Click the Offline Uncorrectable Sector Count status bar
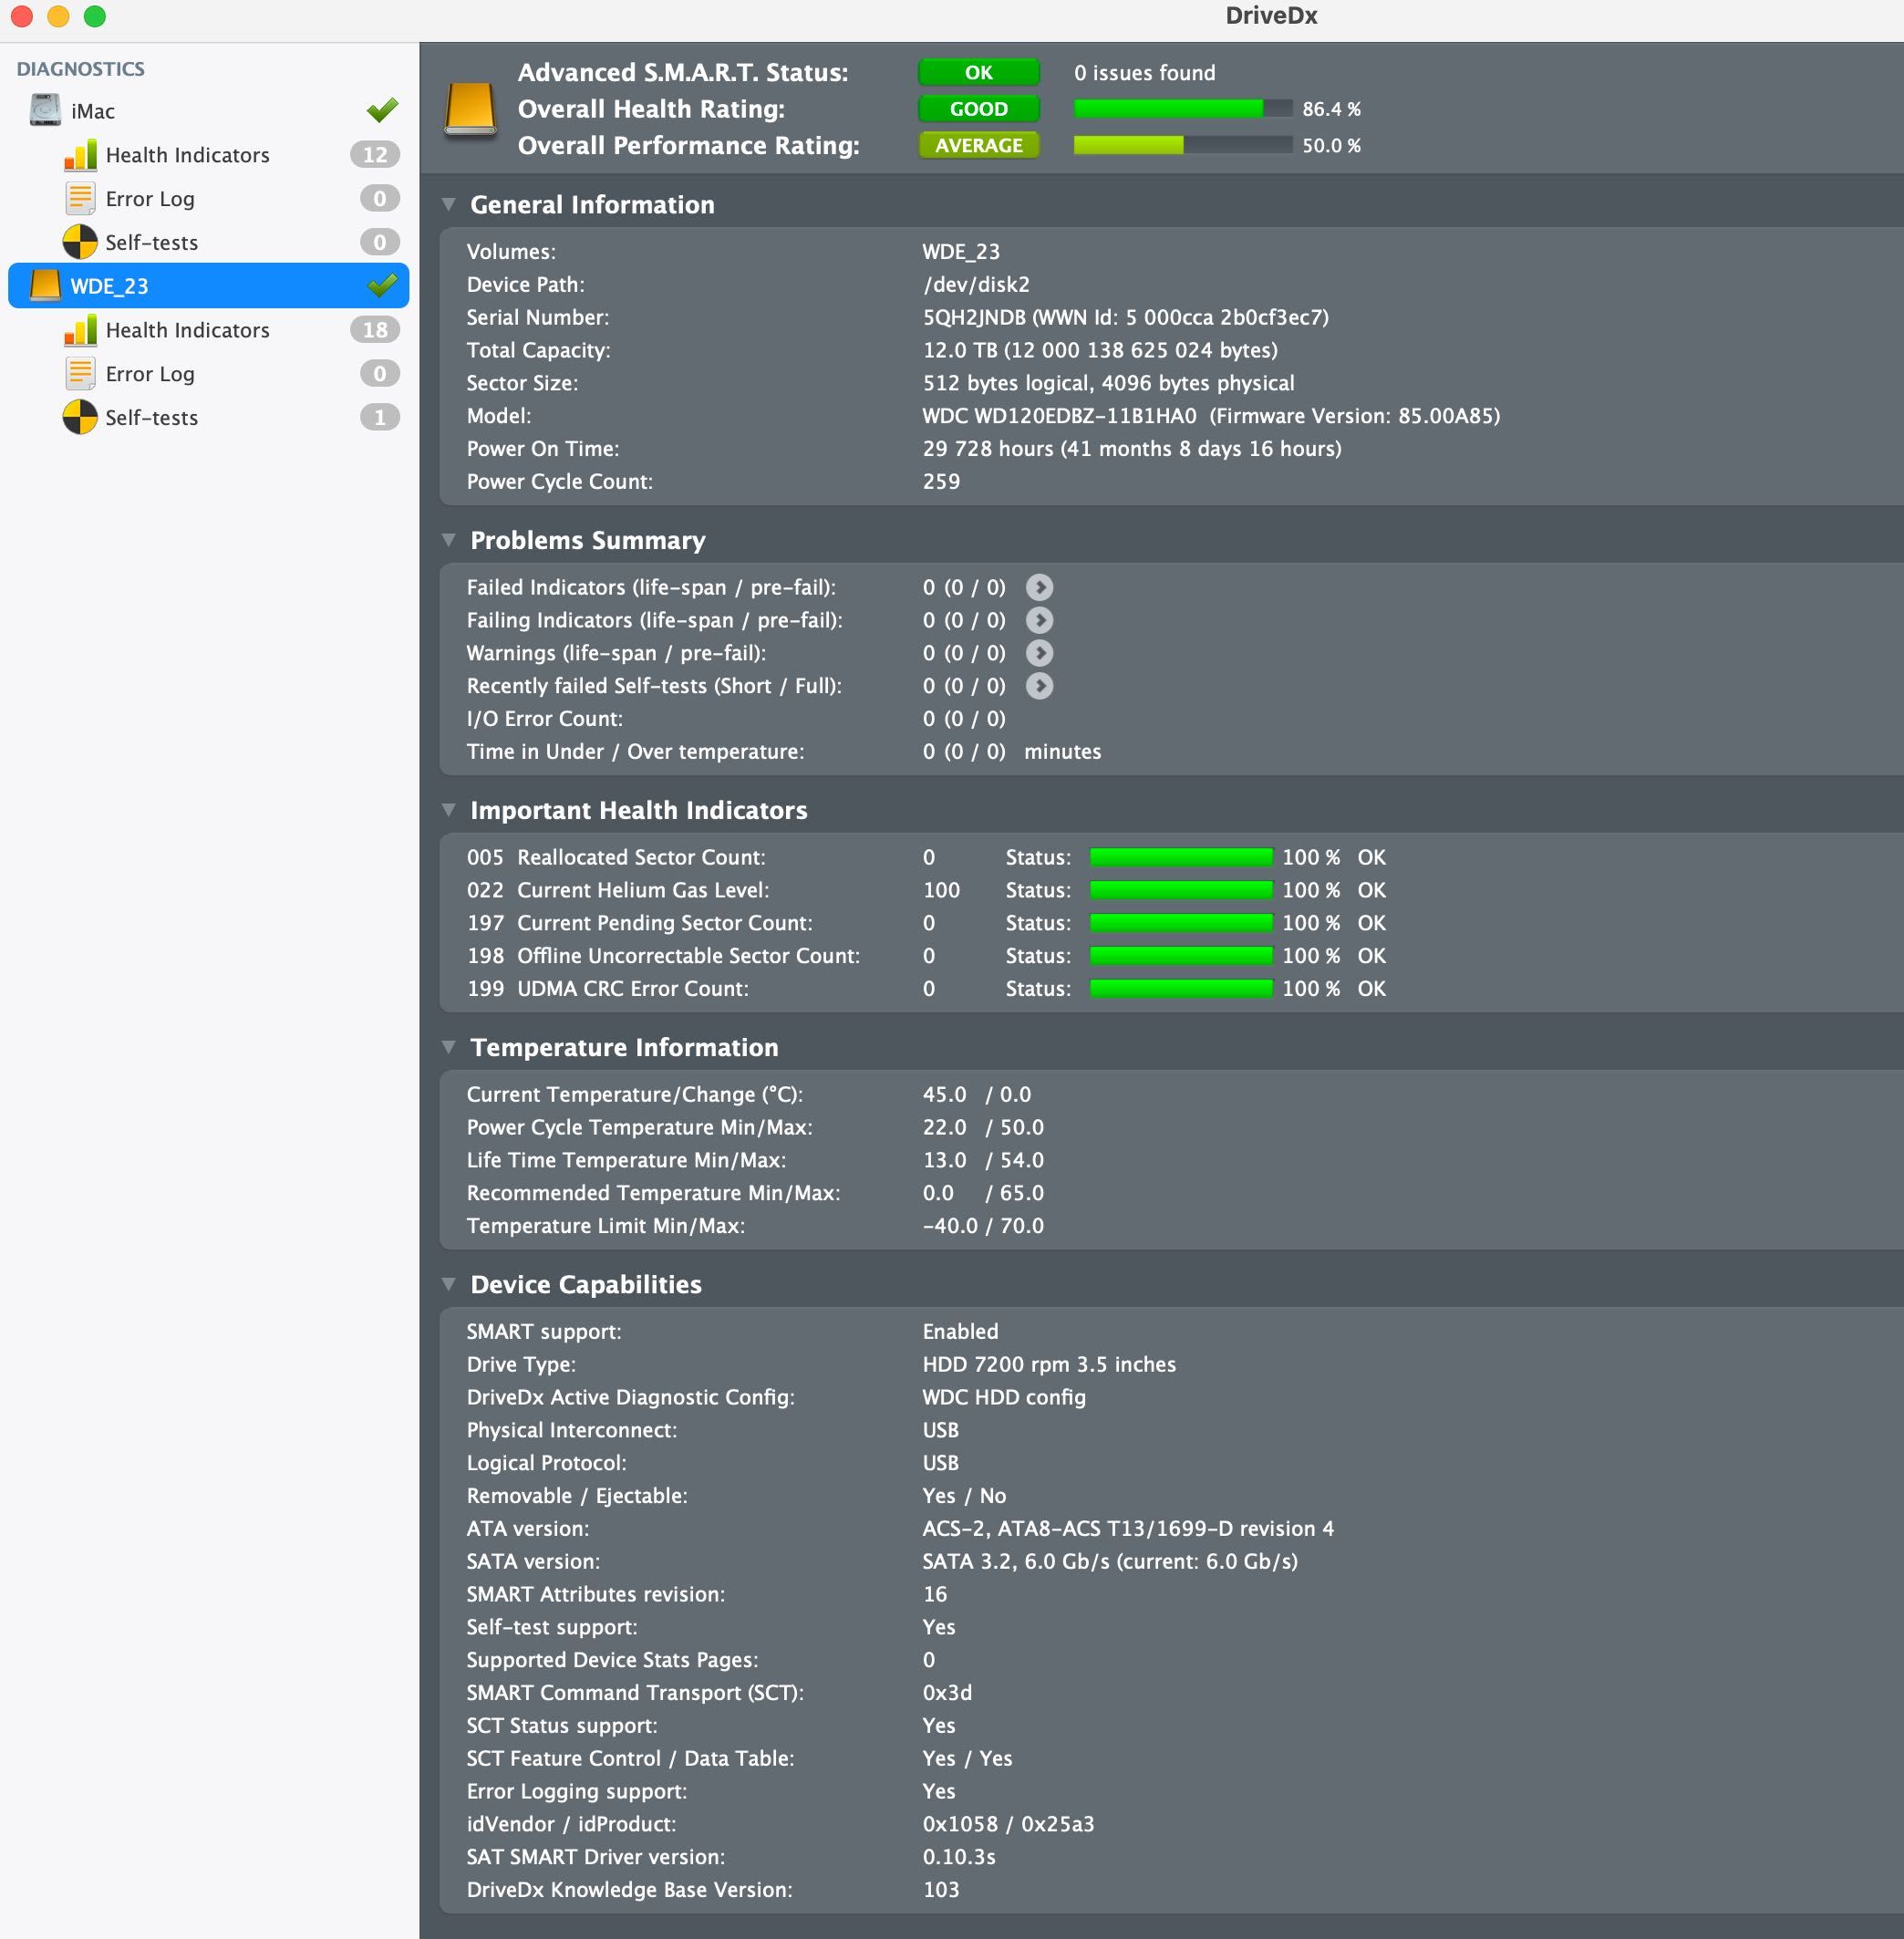The height and width of the screenshot is (1939, 1904). coord(1181,956)
